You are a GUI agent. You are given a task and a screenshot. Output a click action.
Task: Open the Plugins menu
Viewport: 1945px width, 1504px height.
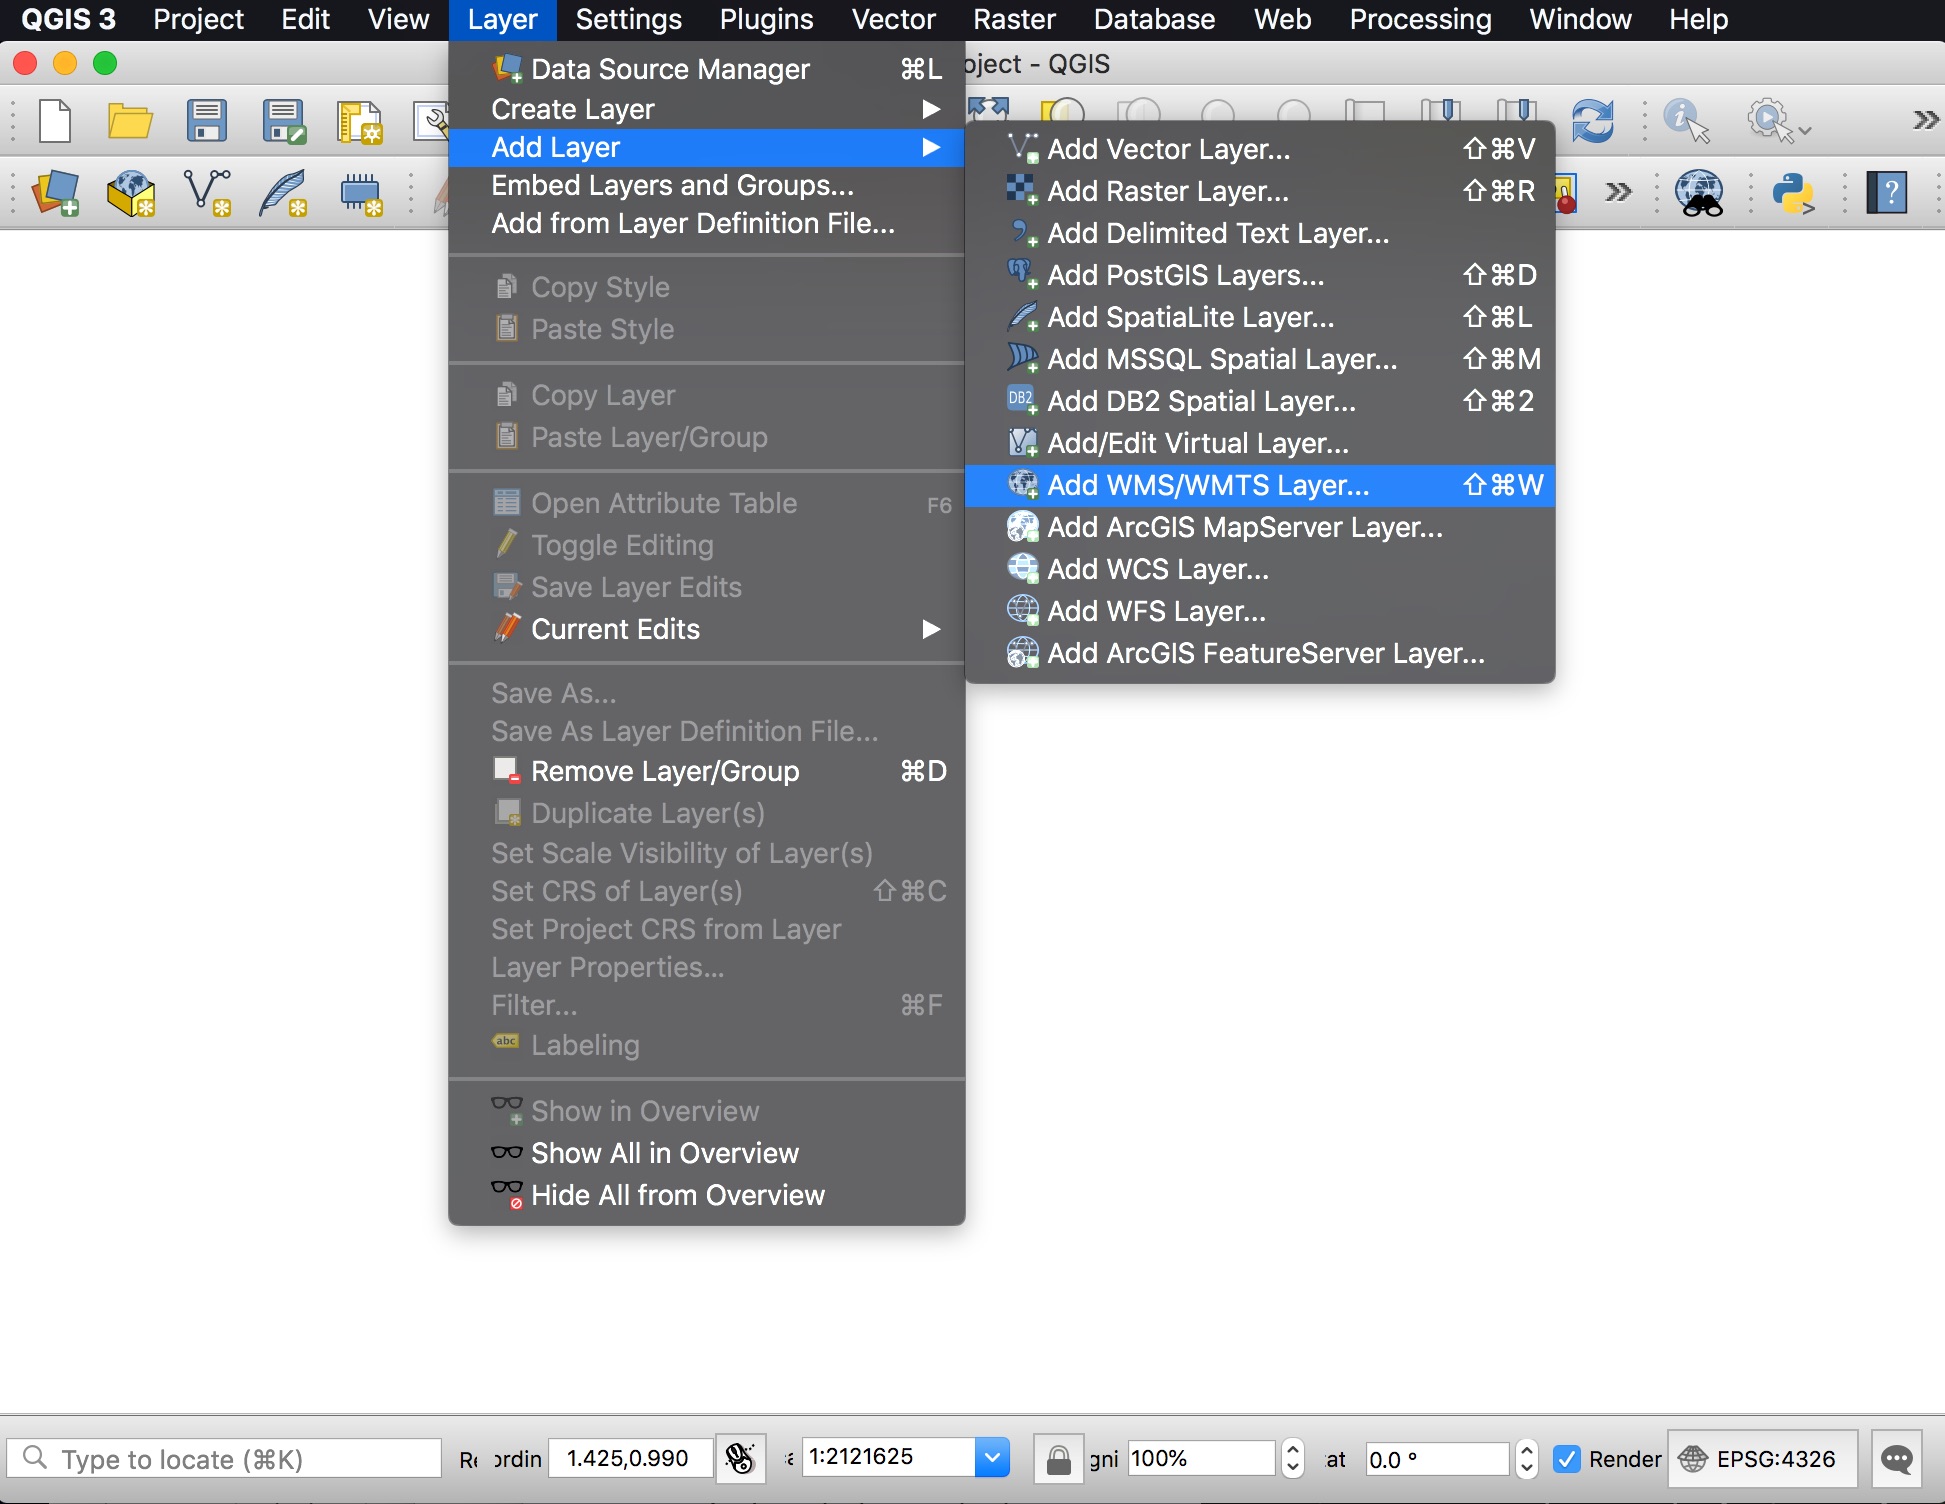766,19
